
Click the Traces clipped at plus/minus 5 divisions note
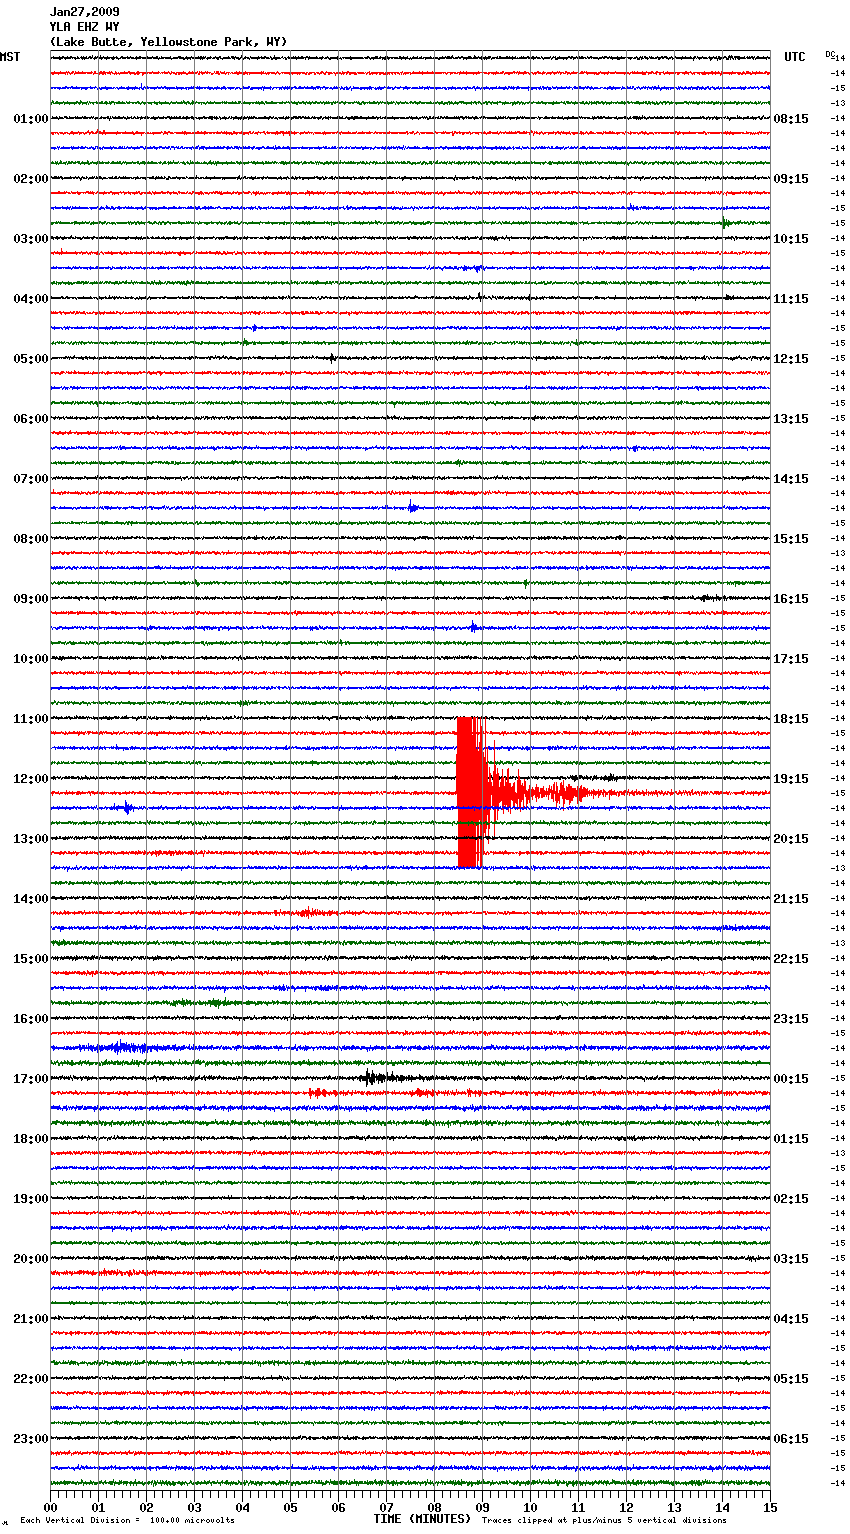point(604,1521)
